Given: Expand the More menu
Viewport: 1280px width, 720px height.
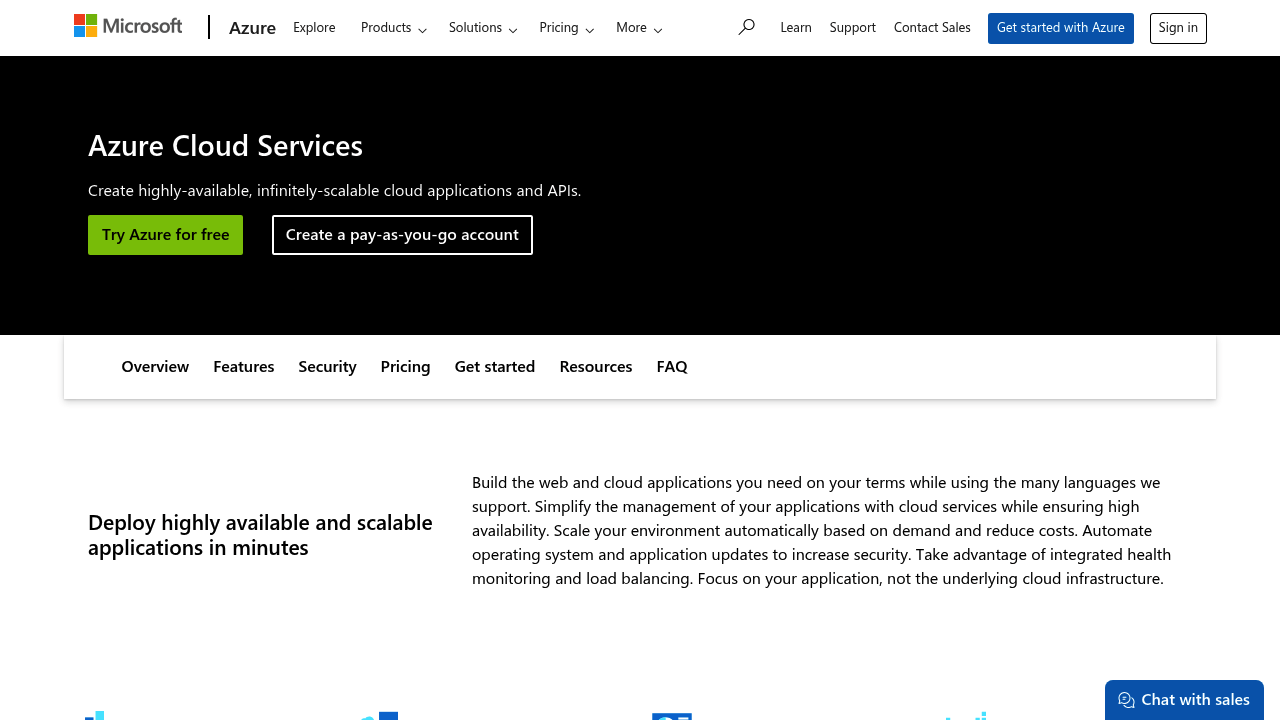Looking at the screenshot, I should pos(638,27).
